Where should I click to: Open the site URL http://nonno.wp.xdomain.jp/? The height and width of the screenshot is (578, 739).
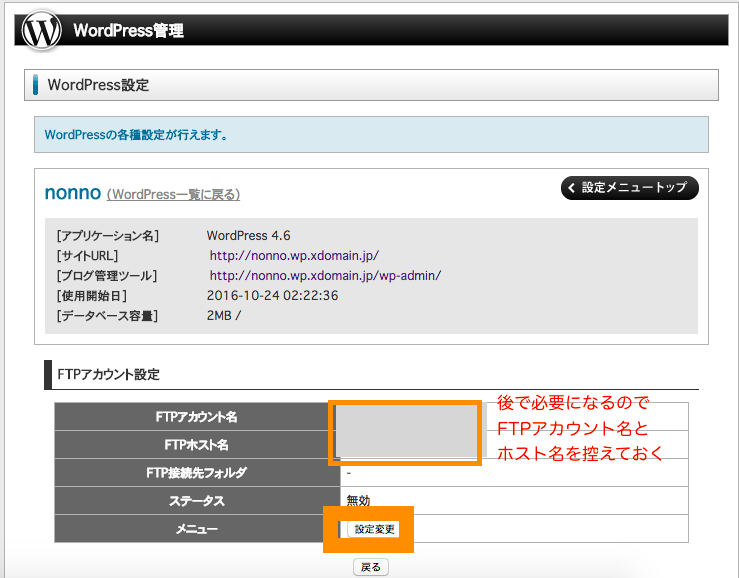coord(294,256)
